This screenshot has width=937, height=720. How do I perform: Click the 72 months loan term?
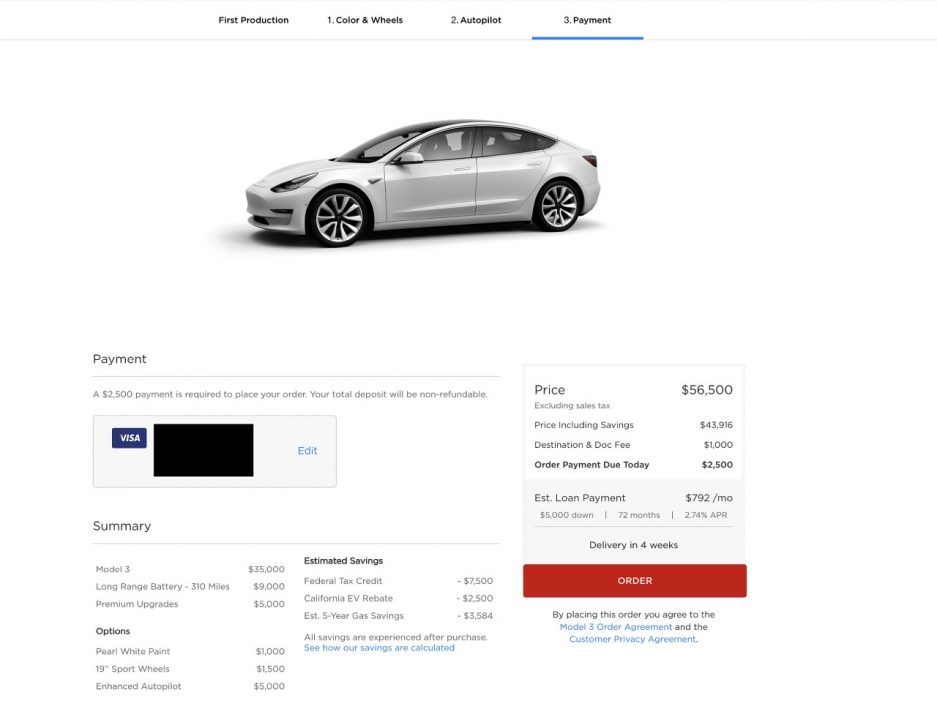click(x=639, y=515)
